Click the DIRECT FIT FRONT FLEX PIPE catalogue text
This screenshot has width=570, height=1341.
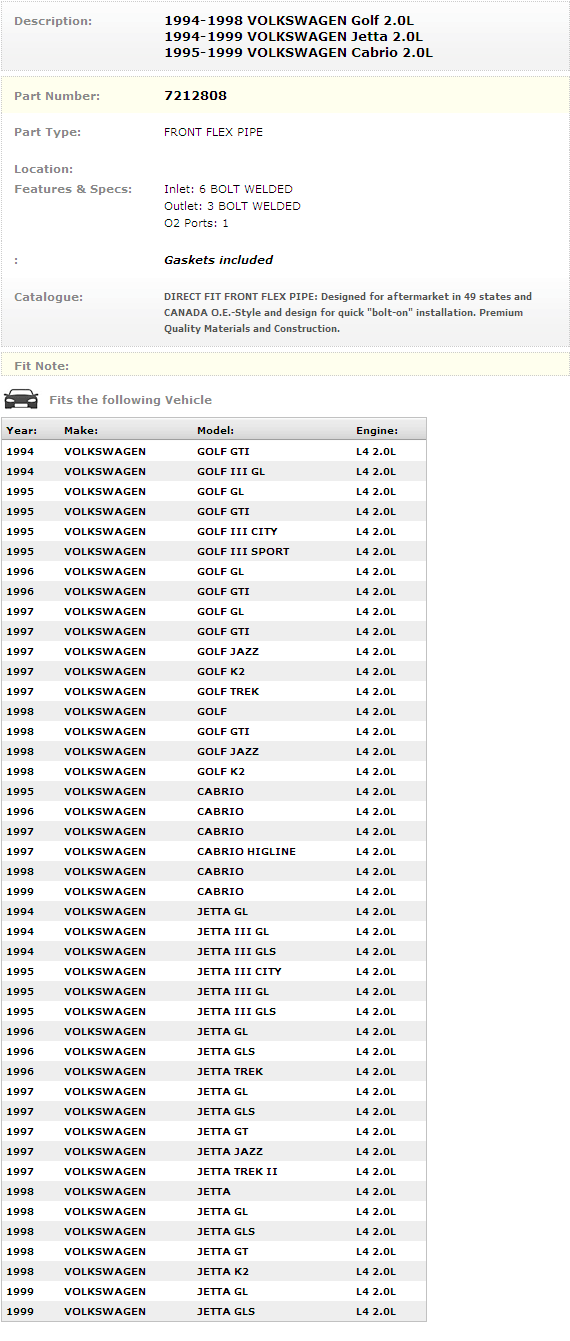click(x=348, y=312)
